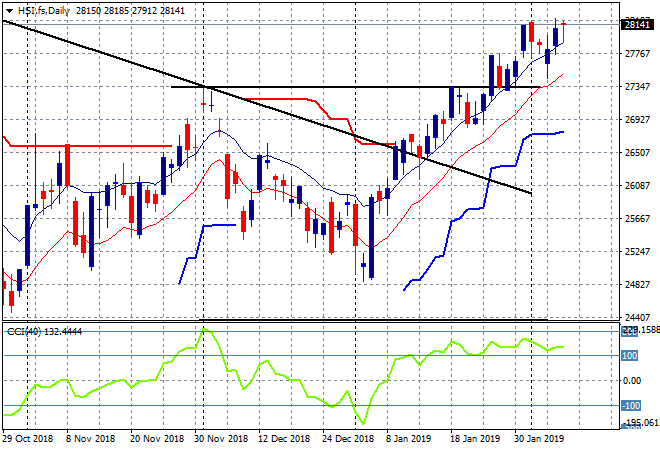The image size is (660, 450).
Task: Select the black horizontal line at 27347
Action: point(355,87)
